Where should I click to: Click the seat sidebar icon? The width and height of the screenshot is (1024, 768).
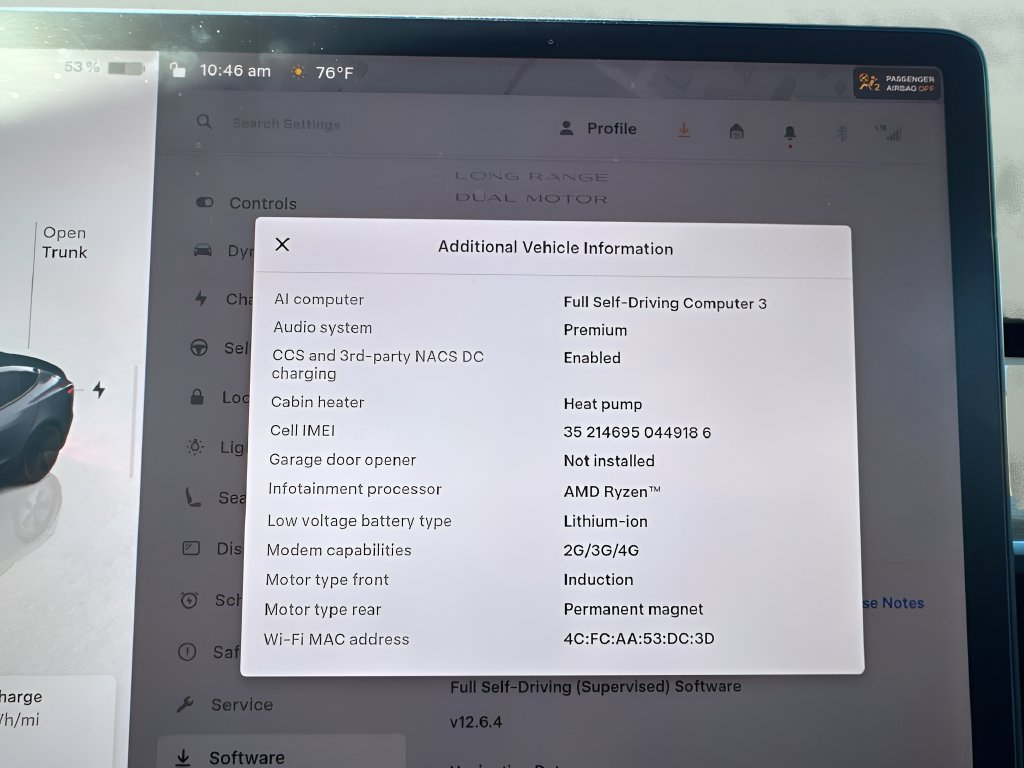pyautogui.click(x=192, y=497)
